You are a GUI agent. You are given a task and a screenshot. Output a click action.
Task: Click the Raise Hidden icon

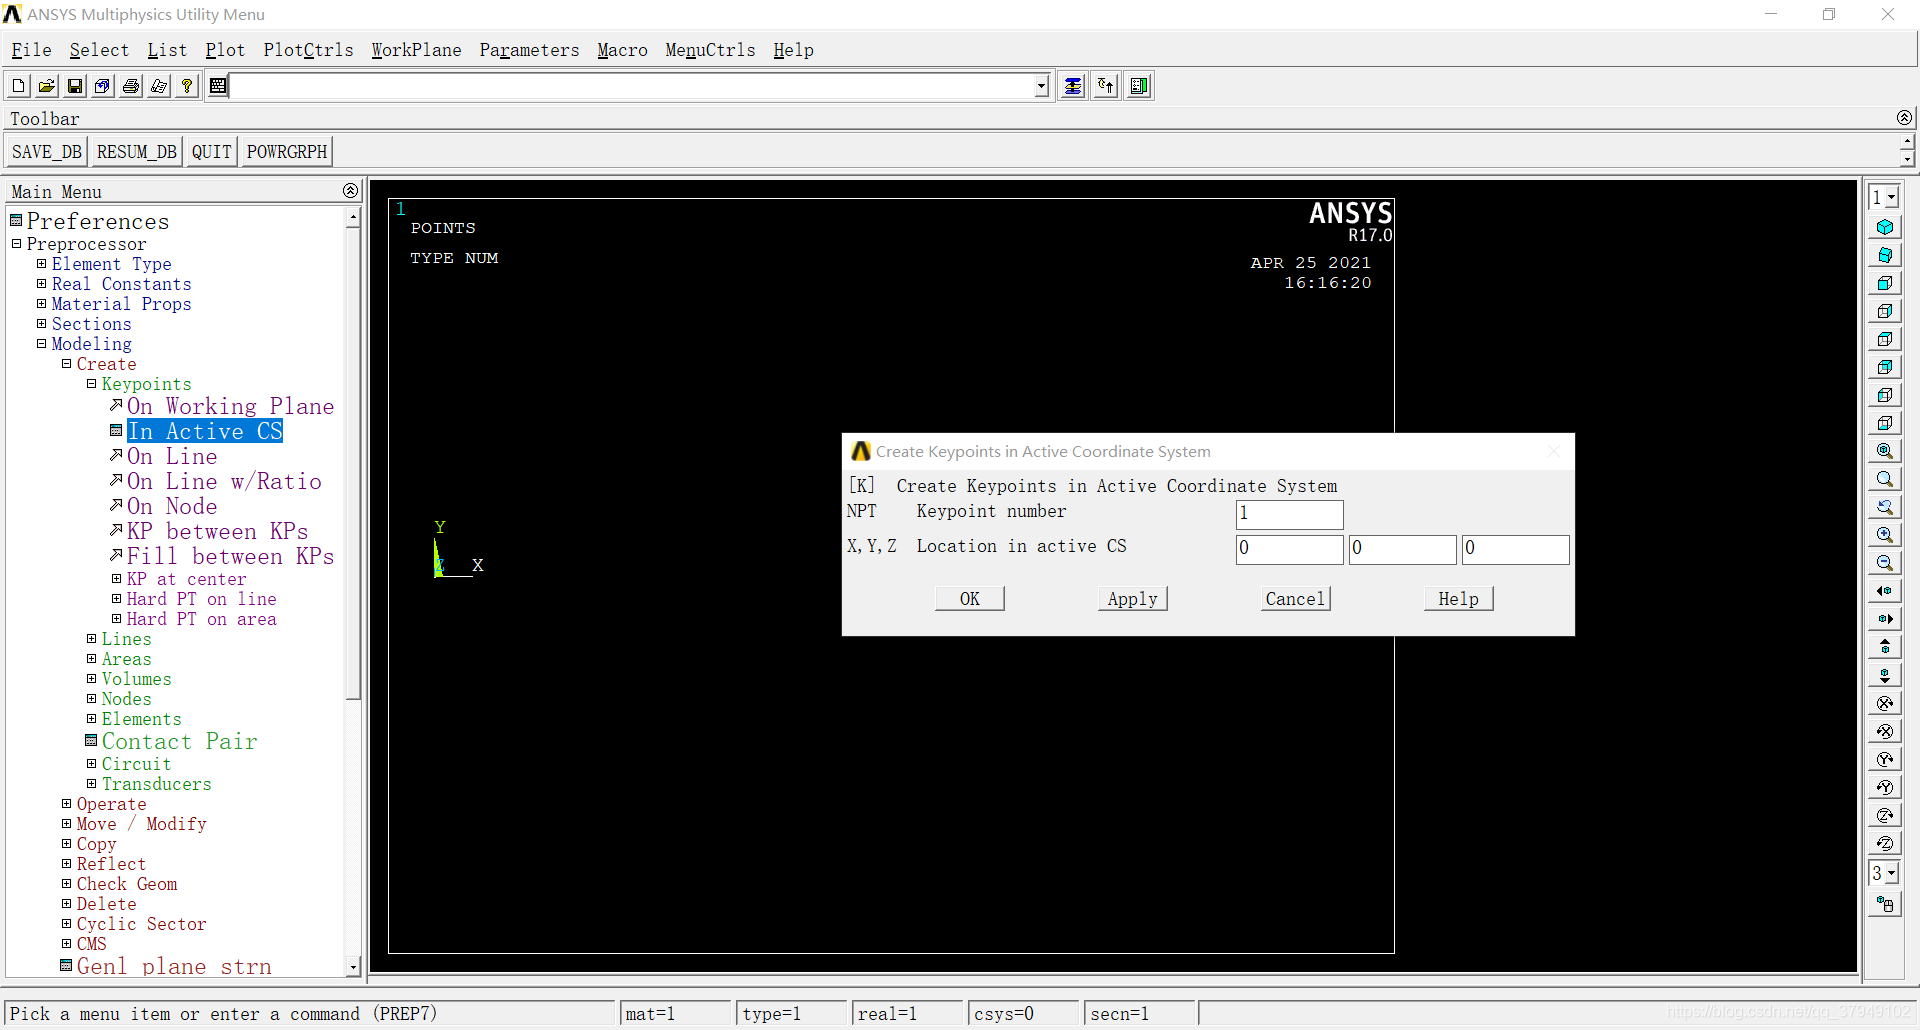tap(1073, 86)
